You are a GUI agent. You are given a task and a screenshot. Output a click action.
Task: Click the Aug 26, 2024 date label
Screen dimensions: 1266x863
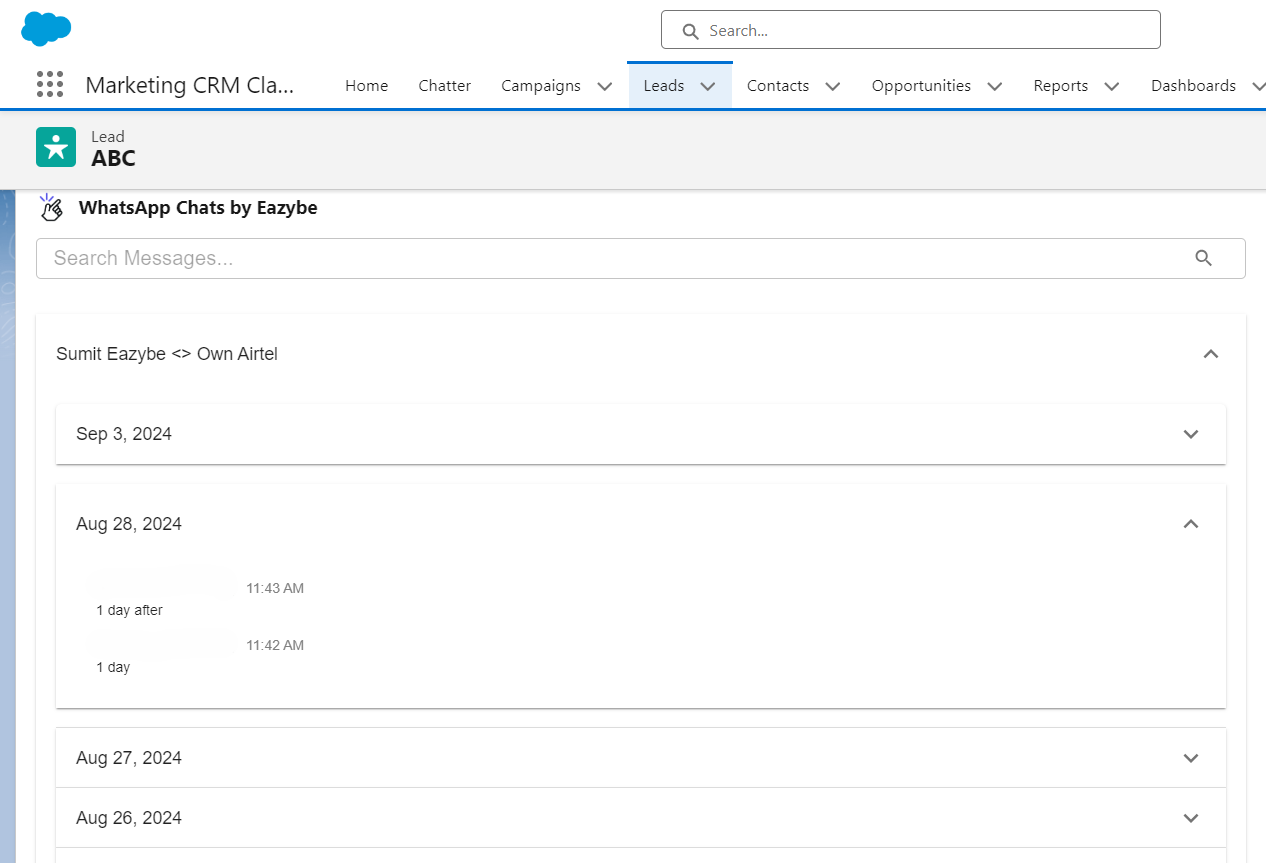pyautogui.click(x=129, y=818)
